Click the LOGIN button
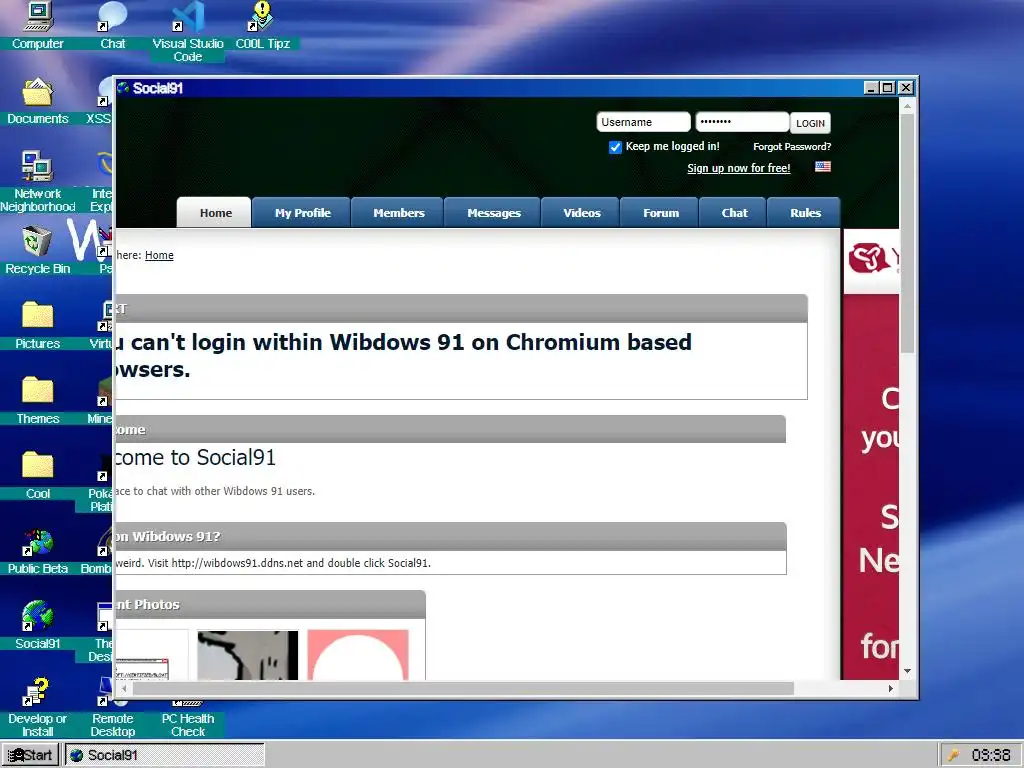The width and height of the screenshot is (1024, 768). click(810, 123)
